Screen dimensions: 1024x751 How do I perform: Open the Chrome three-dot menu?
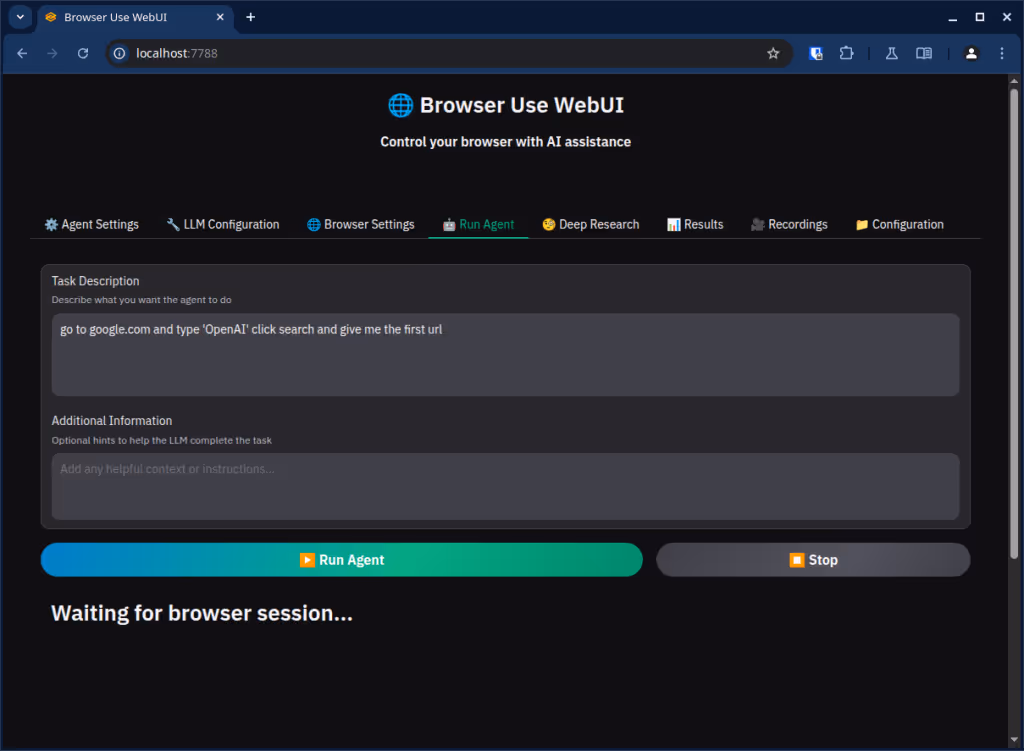click(x=1002, y=54)
